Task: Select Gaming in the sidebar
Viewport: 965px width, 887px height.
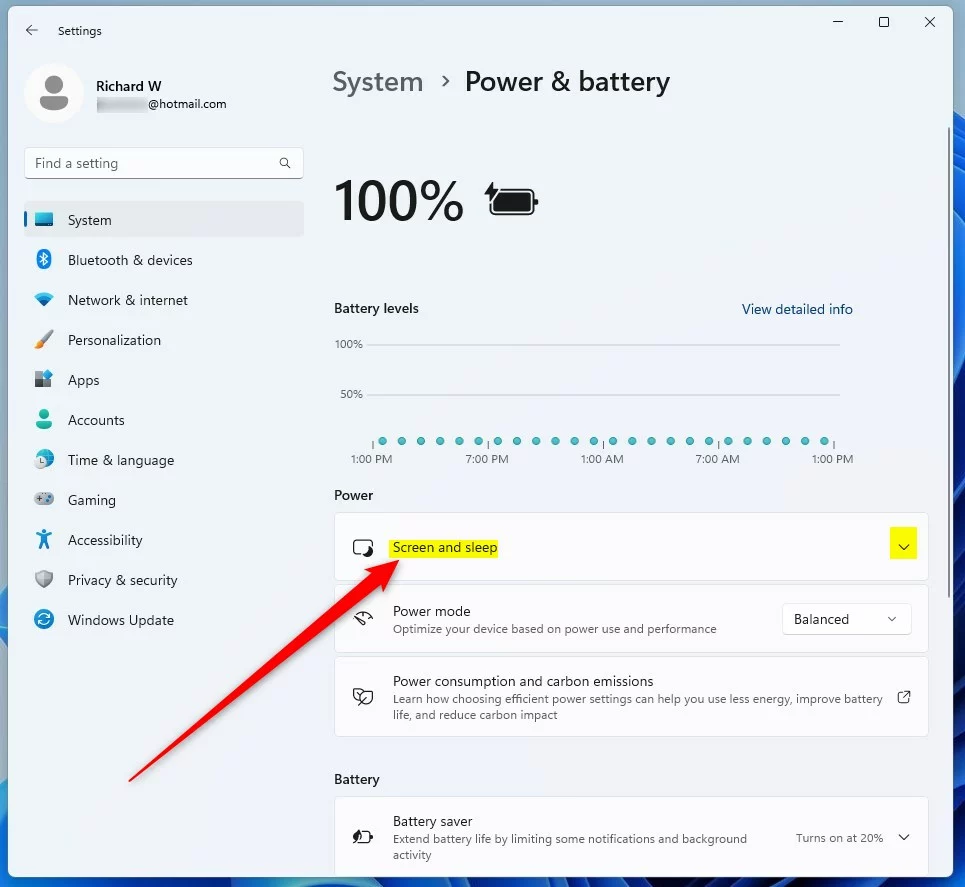Action: tap(164, 500)
